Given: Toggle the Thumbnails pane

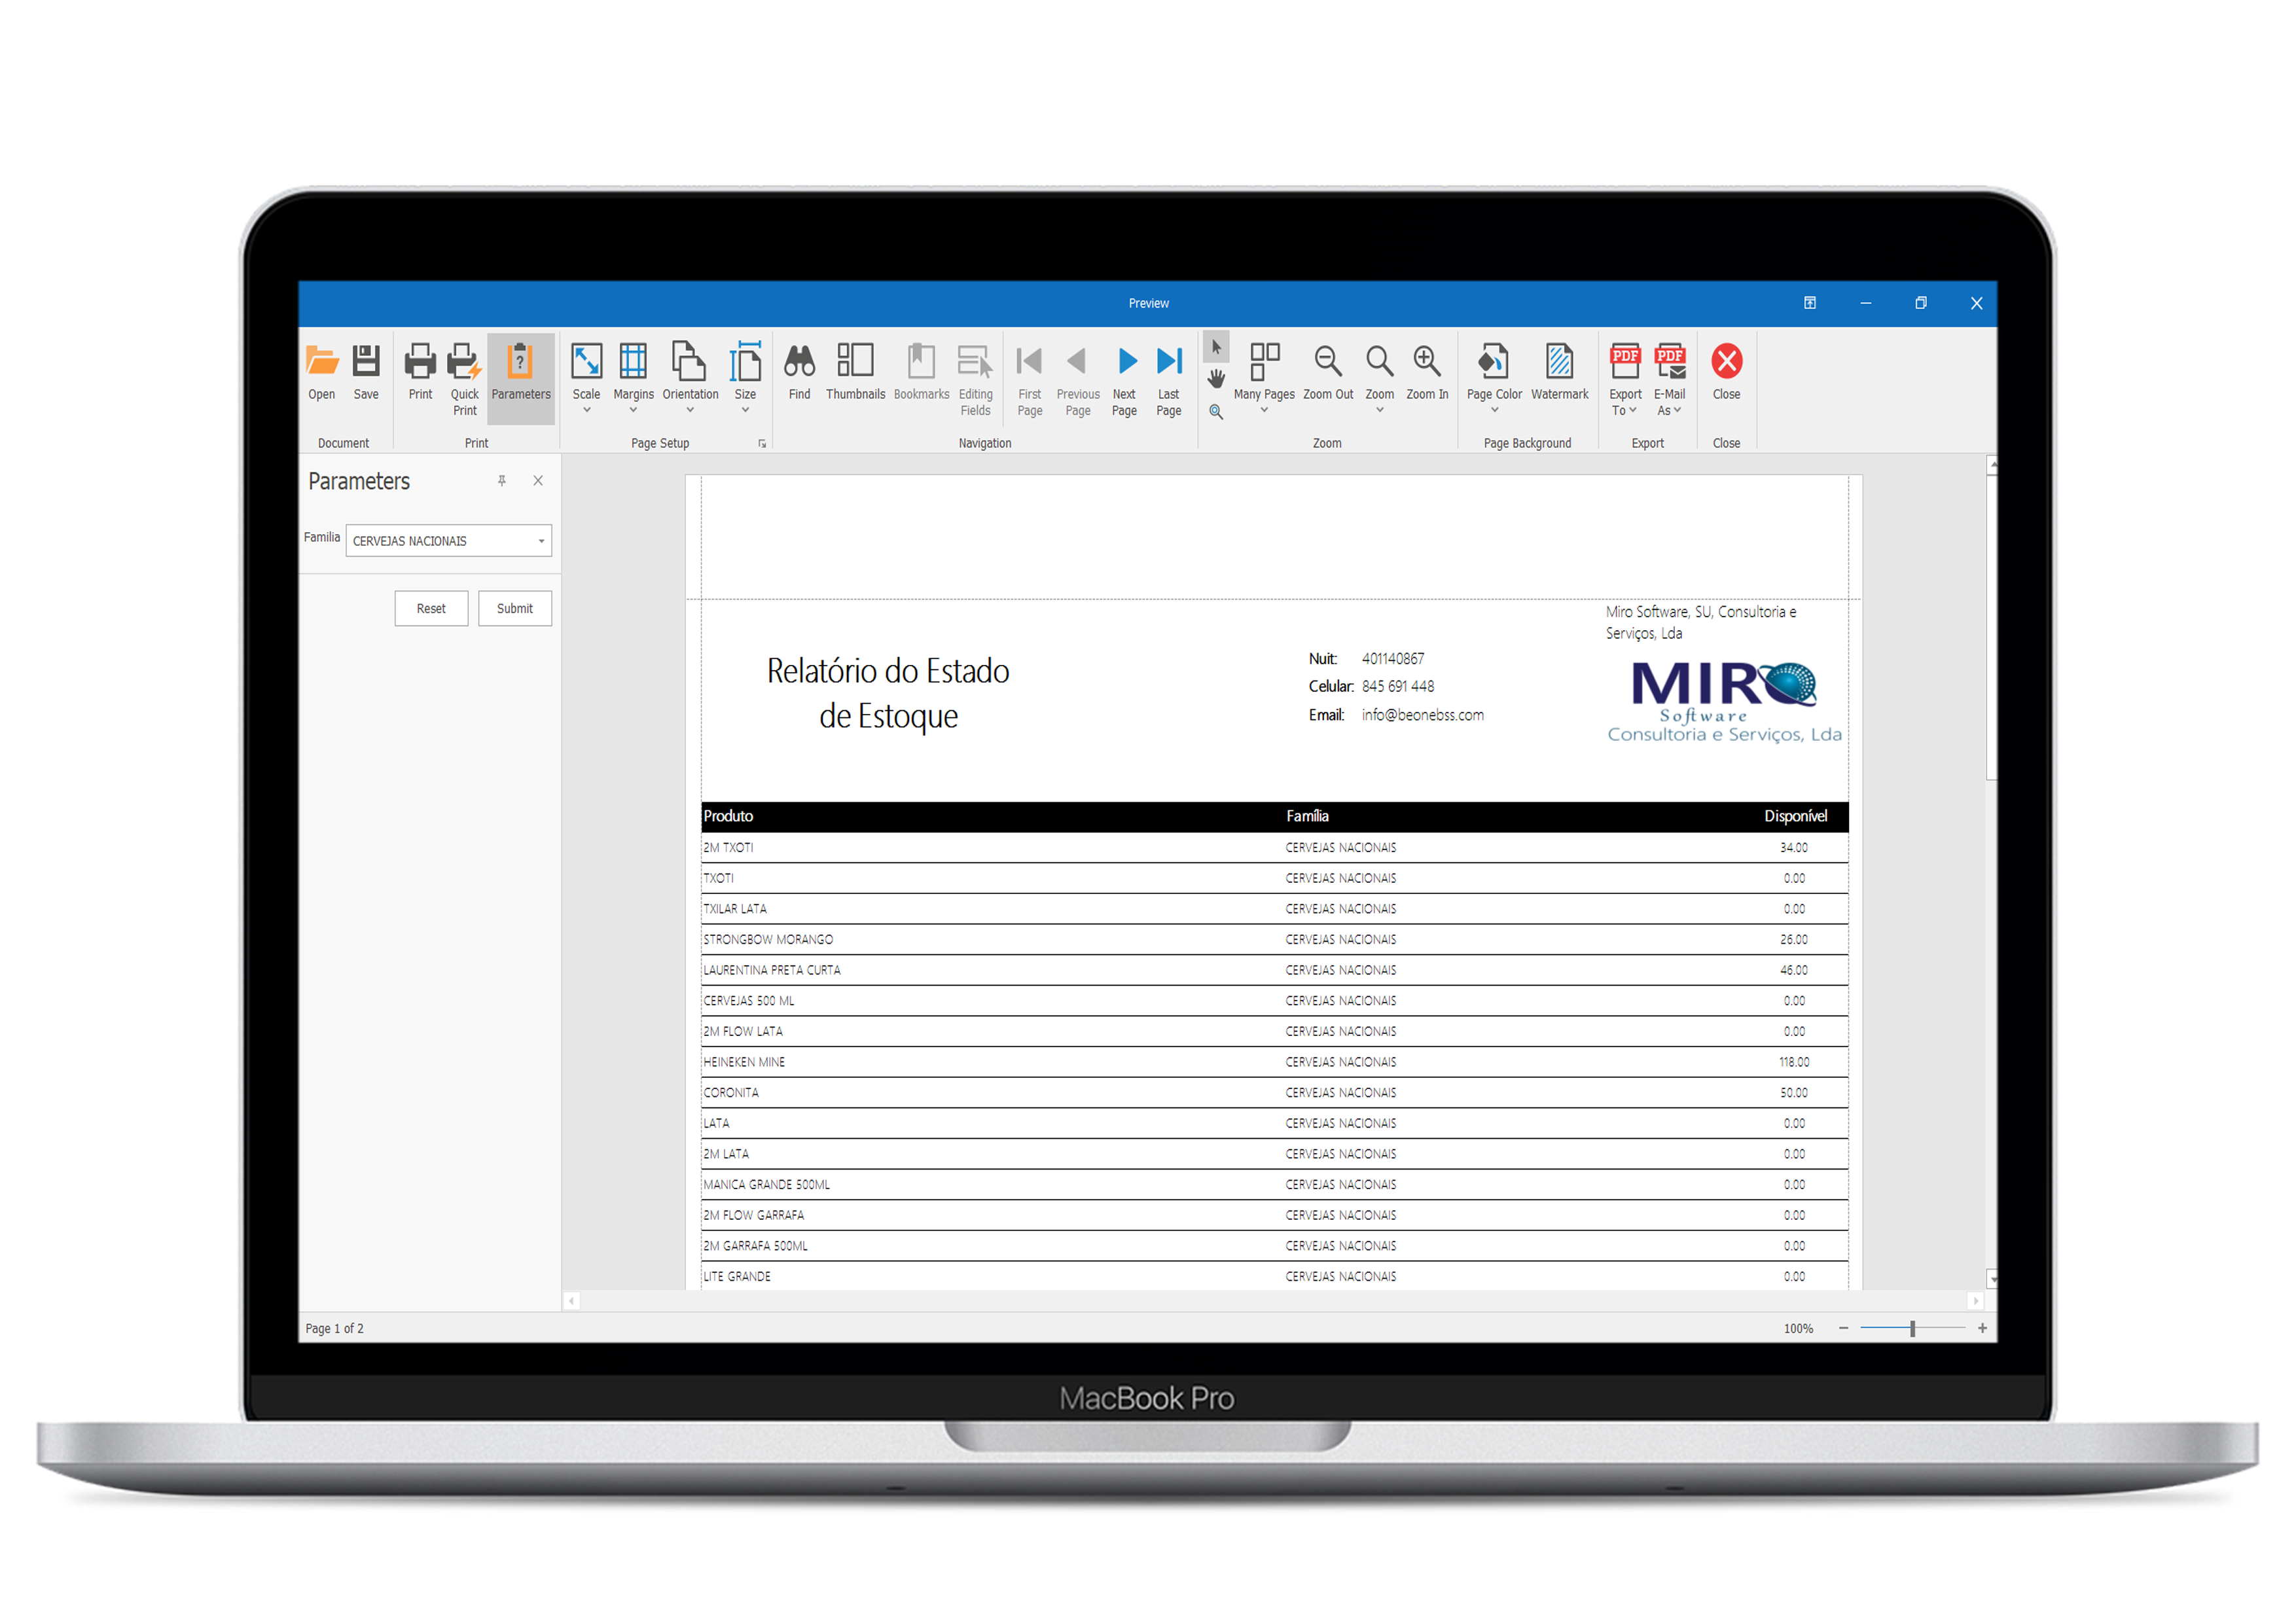Looking at the screenshot, I should [x=855, y=371].
